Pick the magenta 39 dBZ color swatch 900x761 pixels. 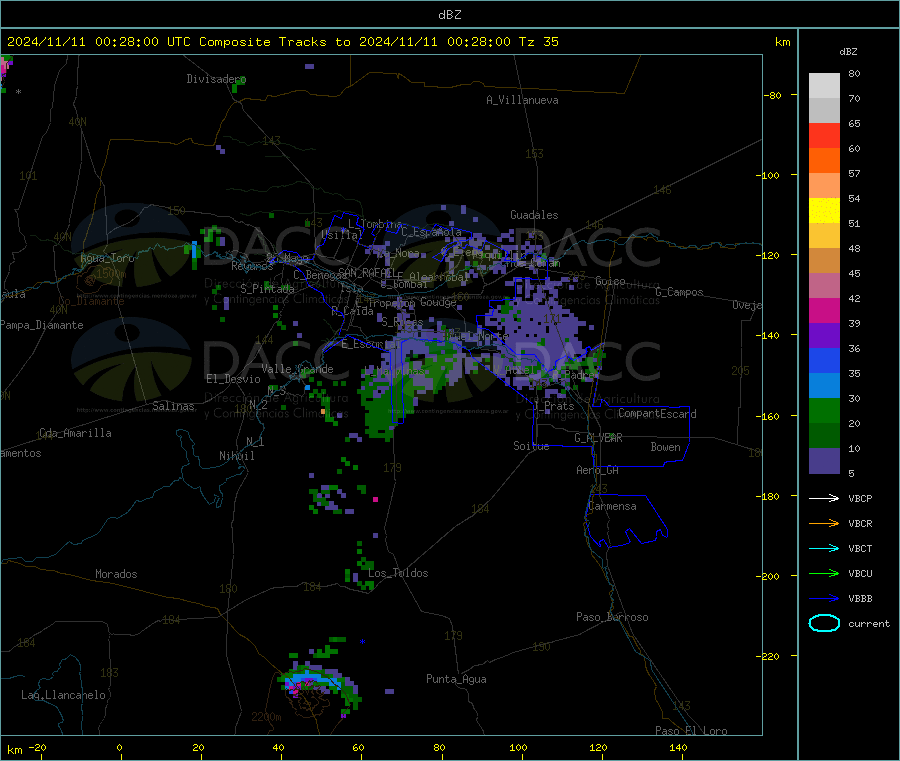tap(824, 310)
